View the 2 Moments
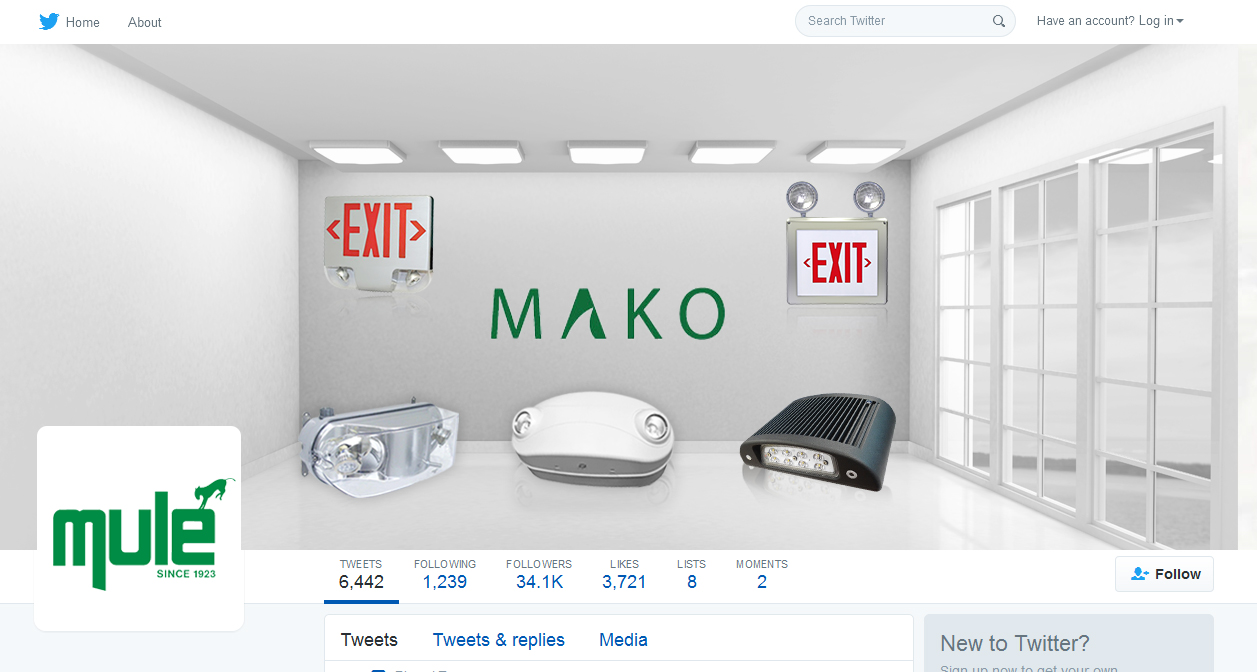The image size is (1257, 672). (x=762, y=575)
